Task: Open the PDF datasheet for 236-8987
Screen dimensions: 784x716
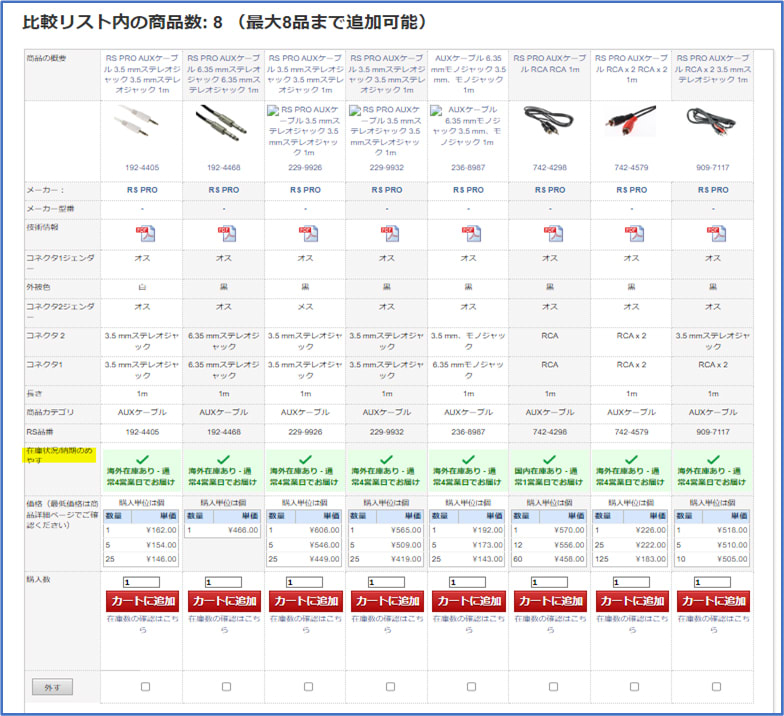Action: [x=472, y=234]
